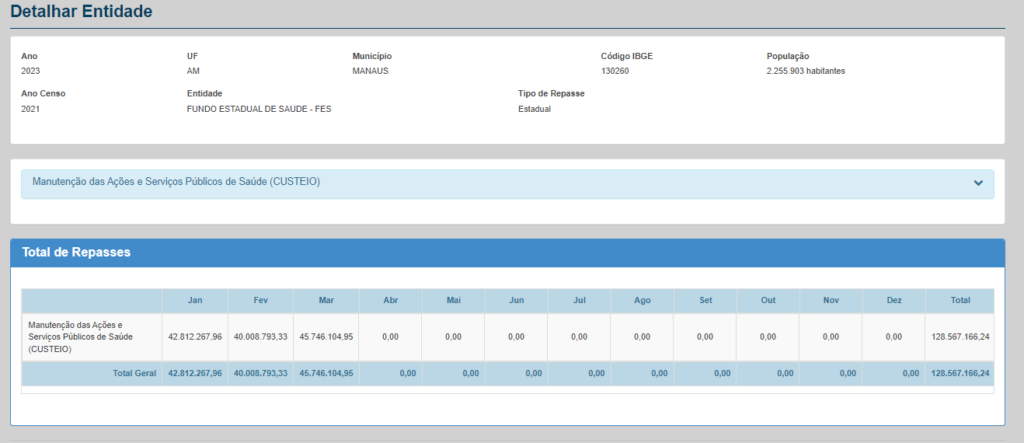Screen dimensions: 1024x443
Task: Click the CUSTEIO row total 128.567.166,24
Action: tap(959, 337)
